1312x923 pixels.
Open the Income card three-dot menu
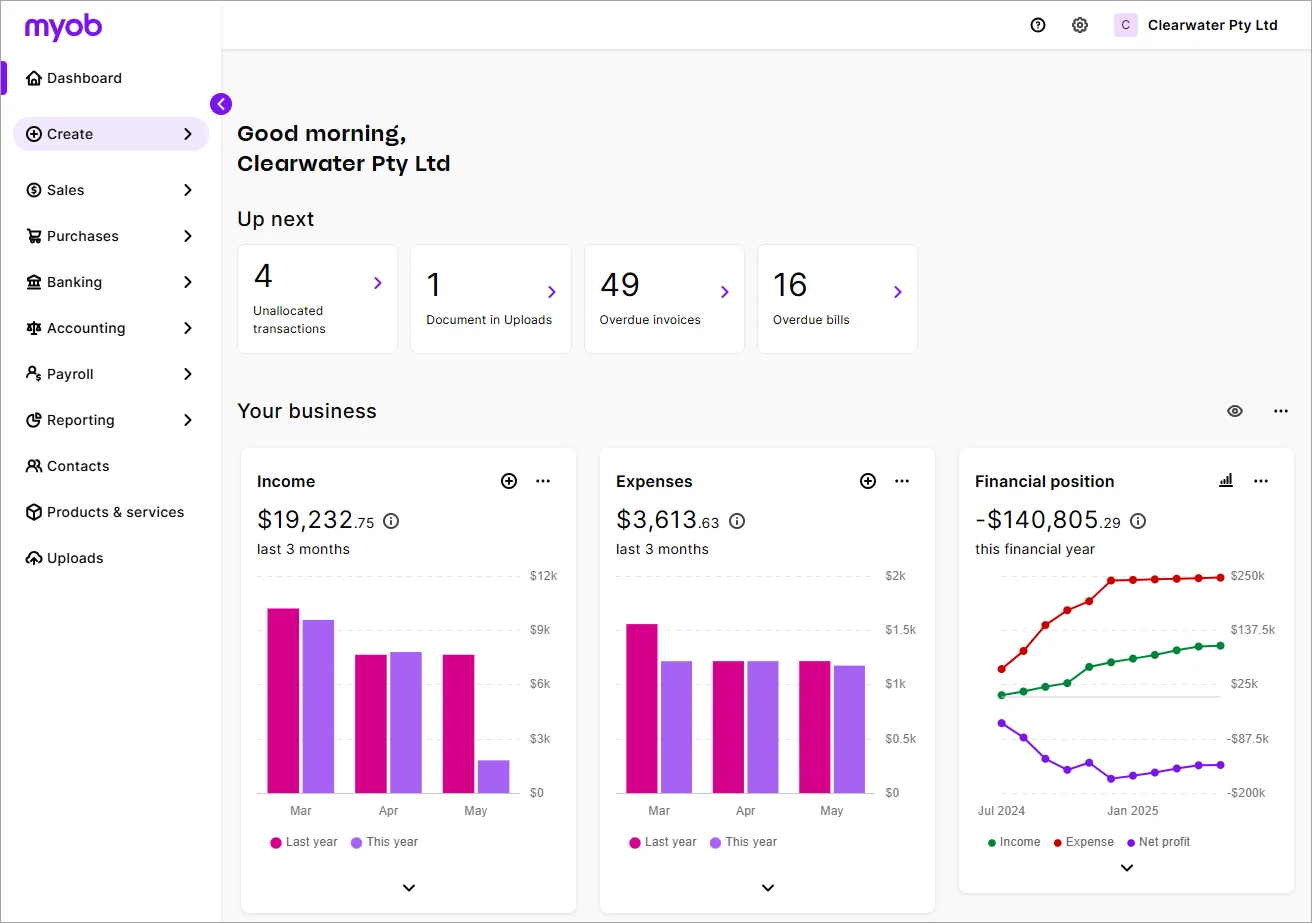[543, 481]
